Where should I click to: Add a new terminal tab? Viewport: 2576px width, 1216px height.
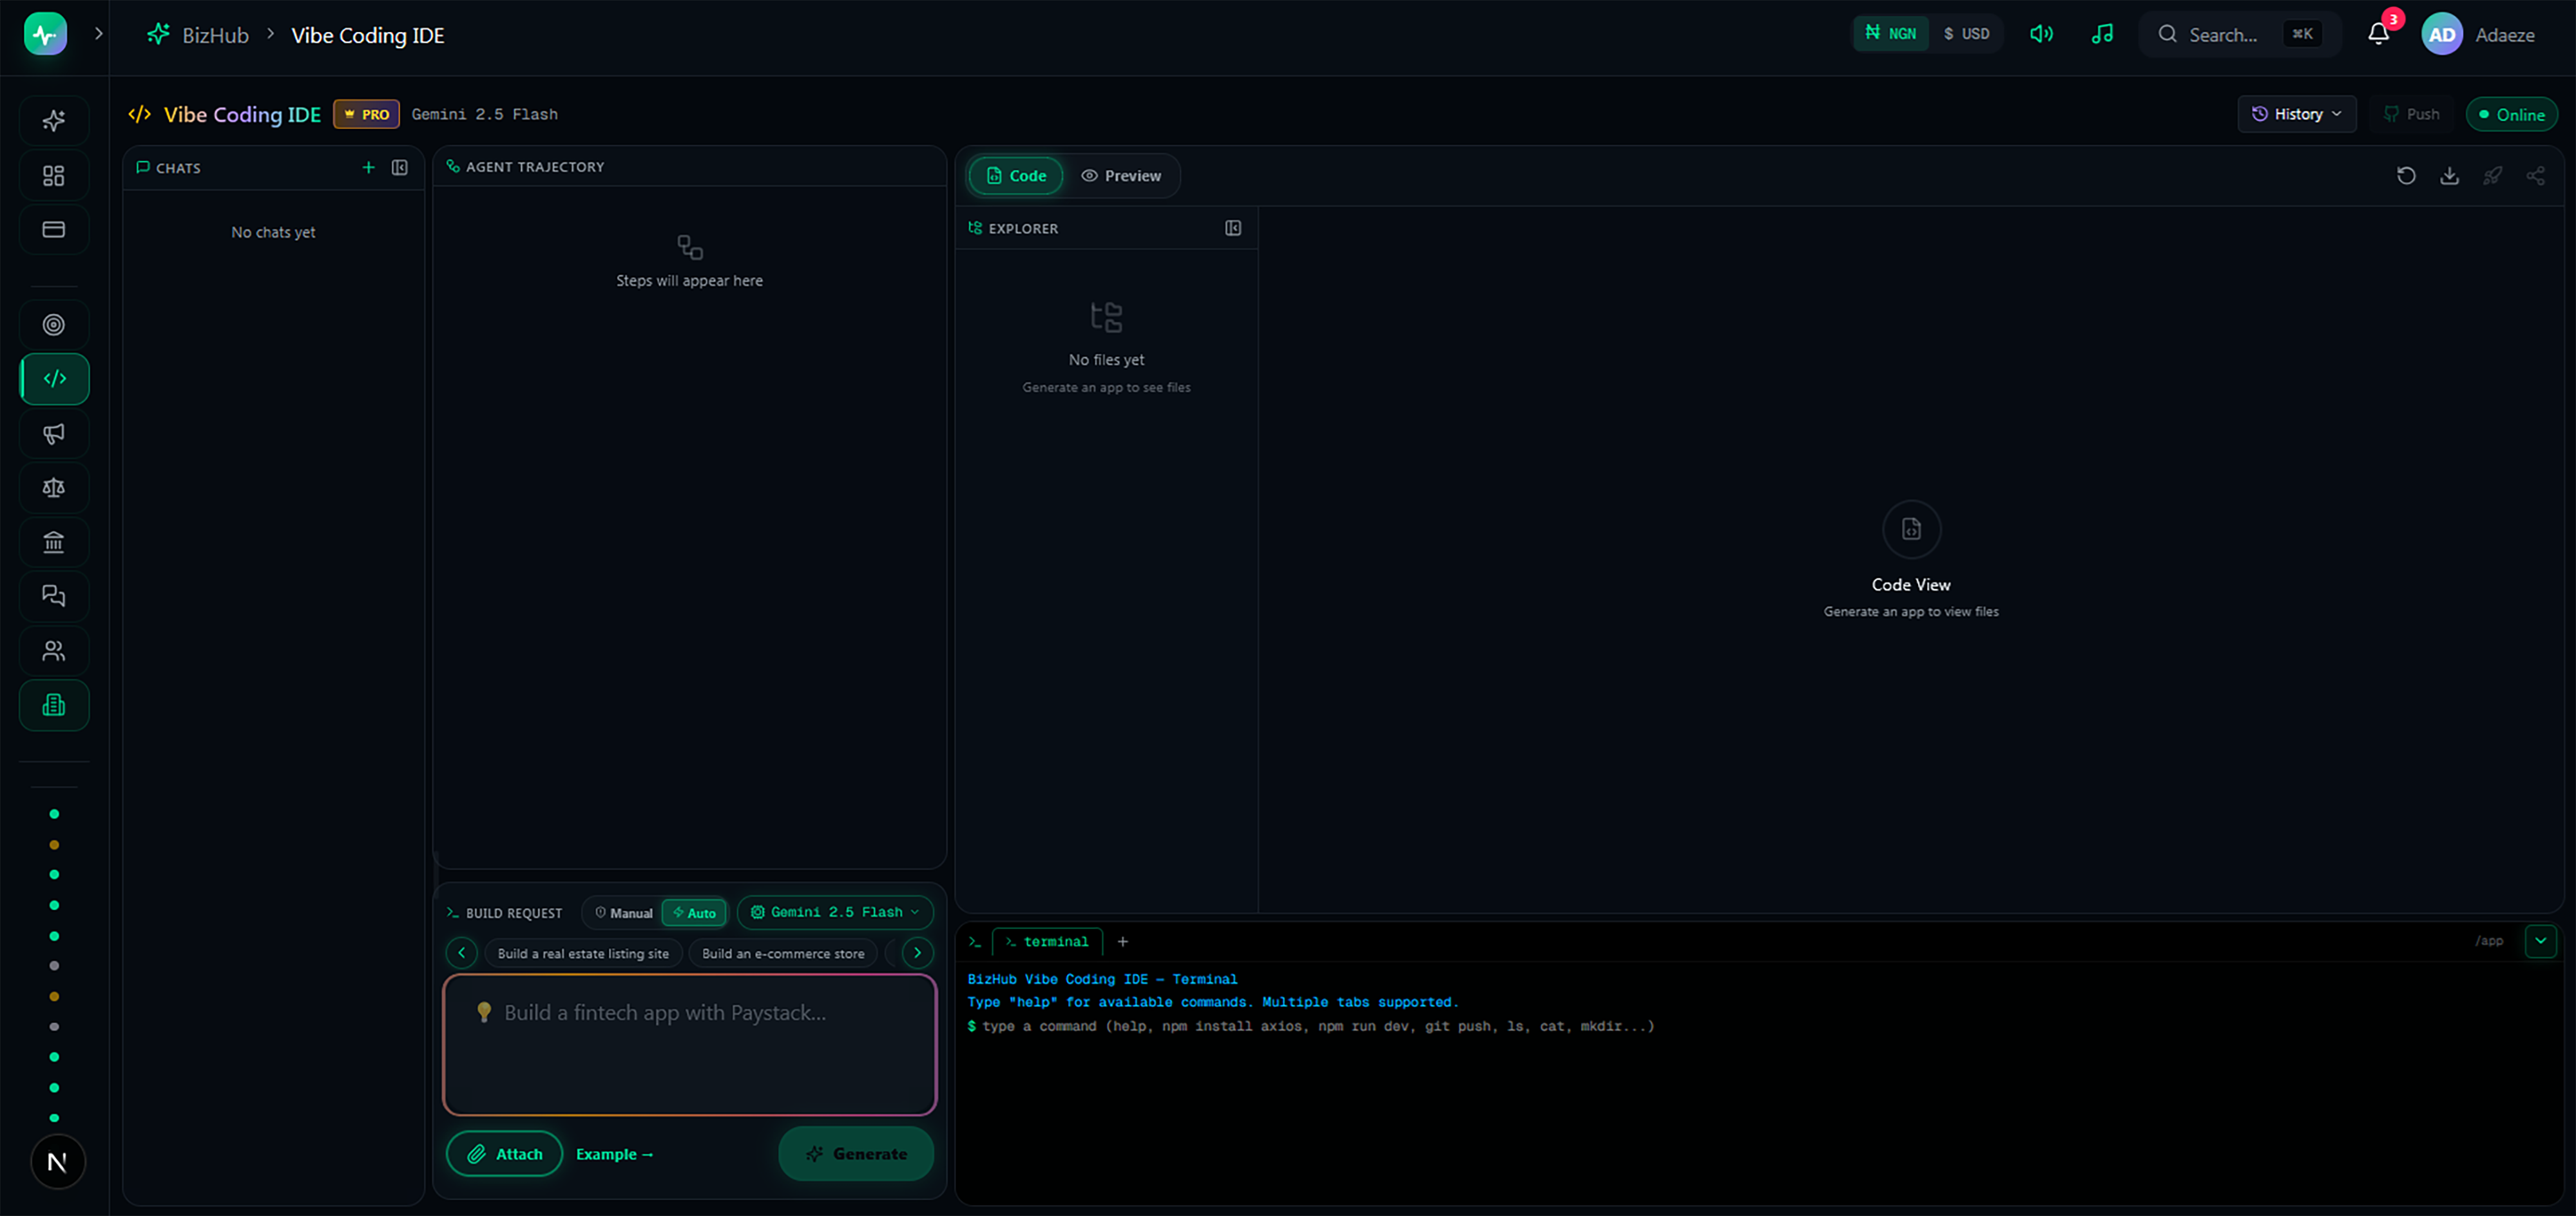pos(1122,942)
